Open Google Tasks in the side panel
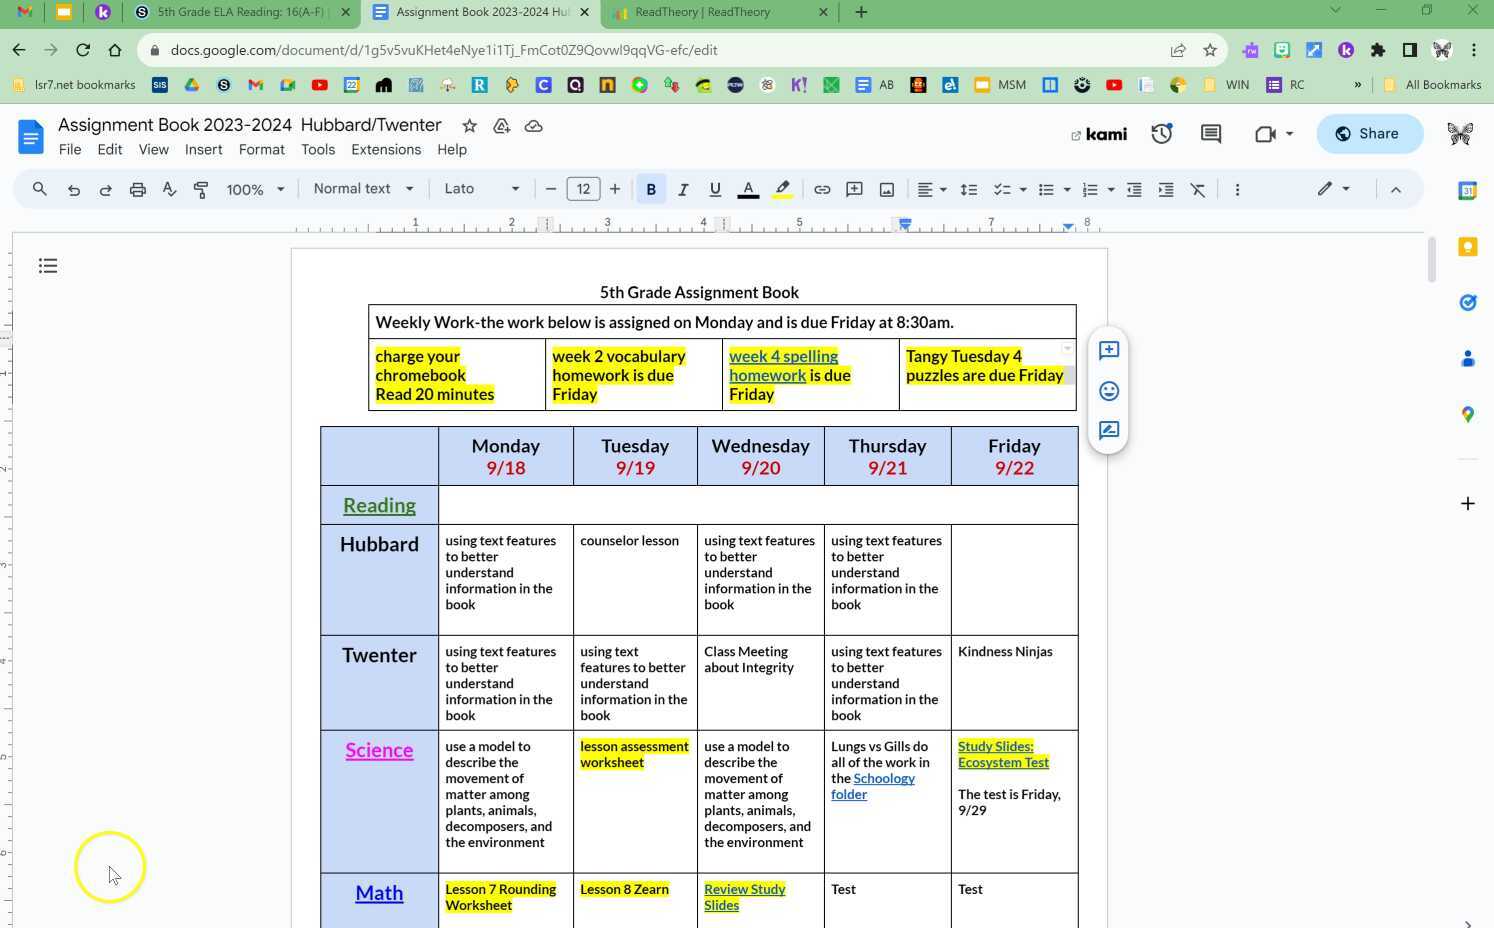Screen dimensions: 1494x928 (x=1468, y=302)
